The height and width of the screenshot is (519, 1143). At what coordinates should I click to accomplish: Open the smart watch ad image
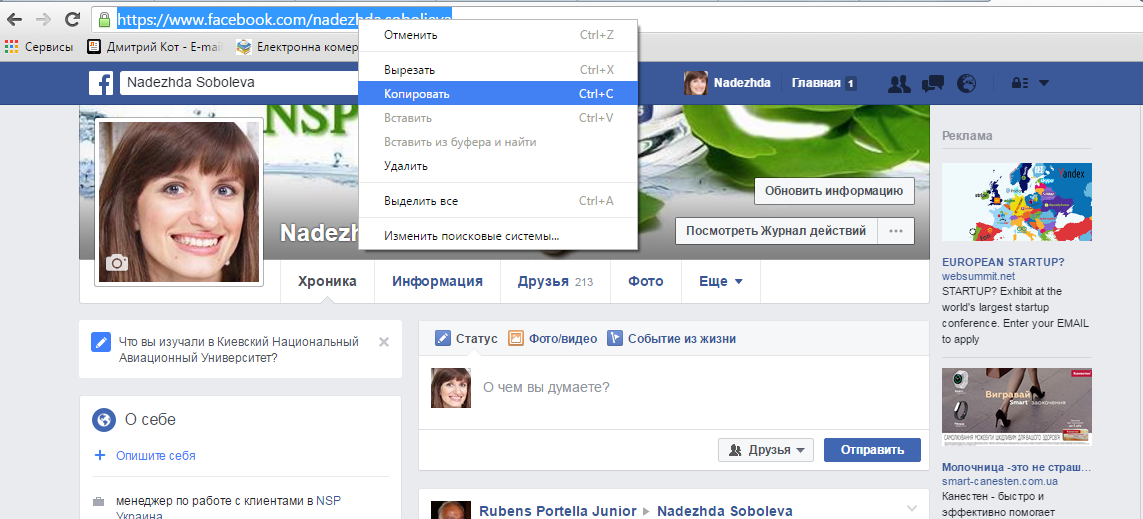coord(1017,406)
